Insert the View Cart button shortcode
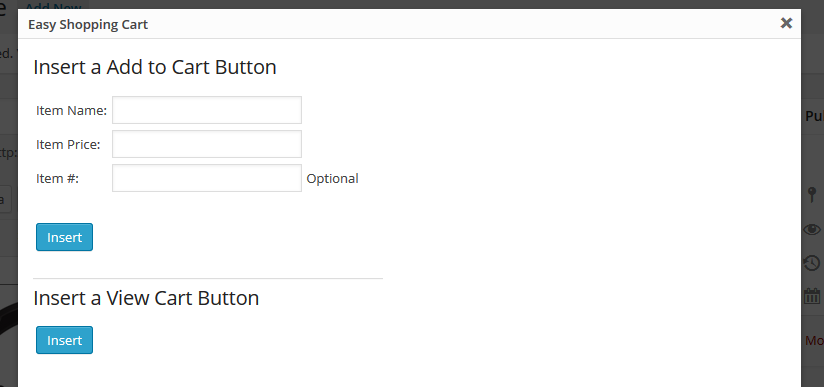Image resolution: width=824 pixels, height=387 pixels. pos(65,340)
